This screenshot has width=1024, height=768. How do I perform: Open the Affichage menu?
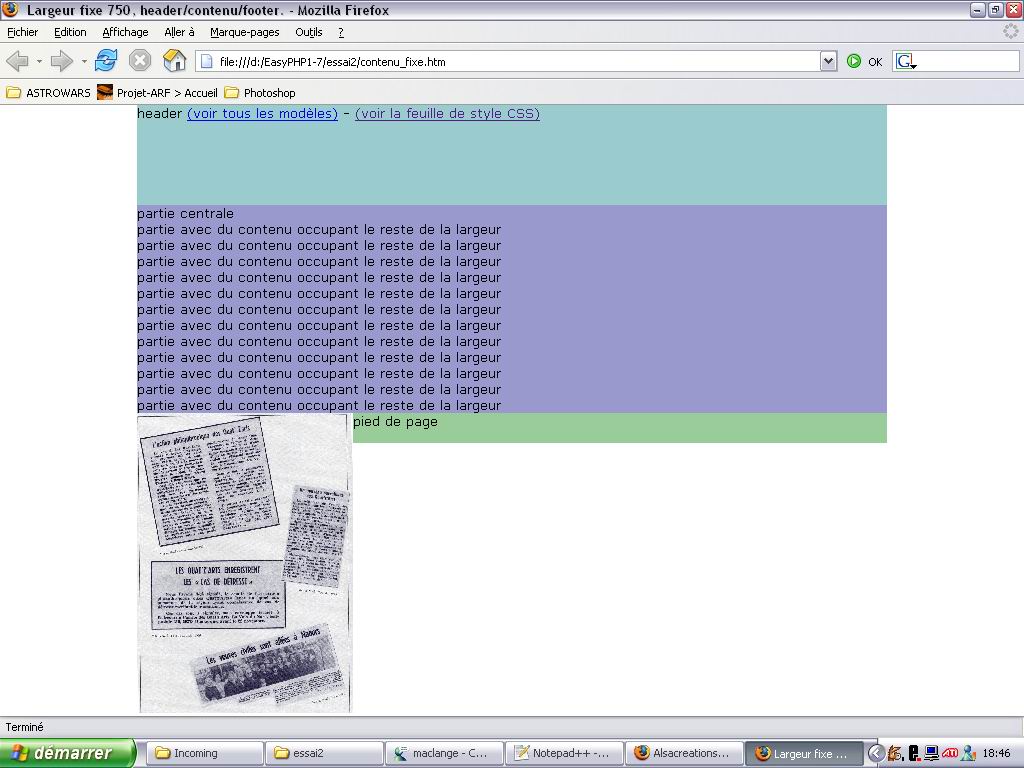pyautogui.click(x=125, y=32)
